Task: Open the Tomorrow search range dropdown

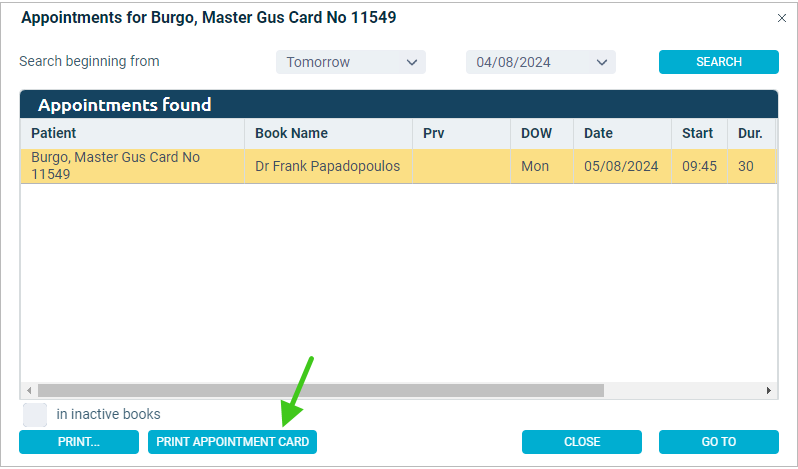Action: pyautogui.click(x=351, y=62)
